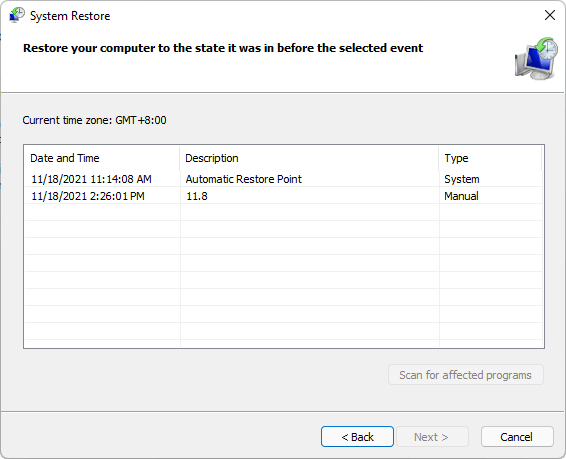Click the System Restore window title text

click(70, 16)
